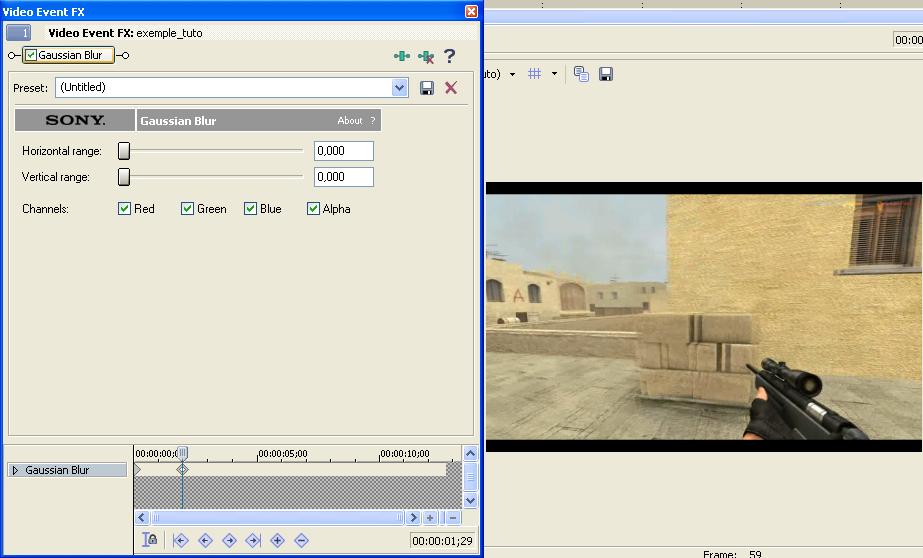Save the preset with floppy disk icon
Image resolution: width=923 pixels, height=558 pixels.
[x=427, y=88]
